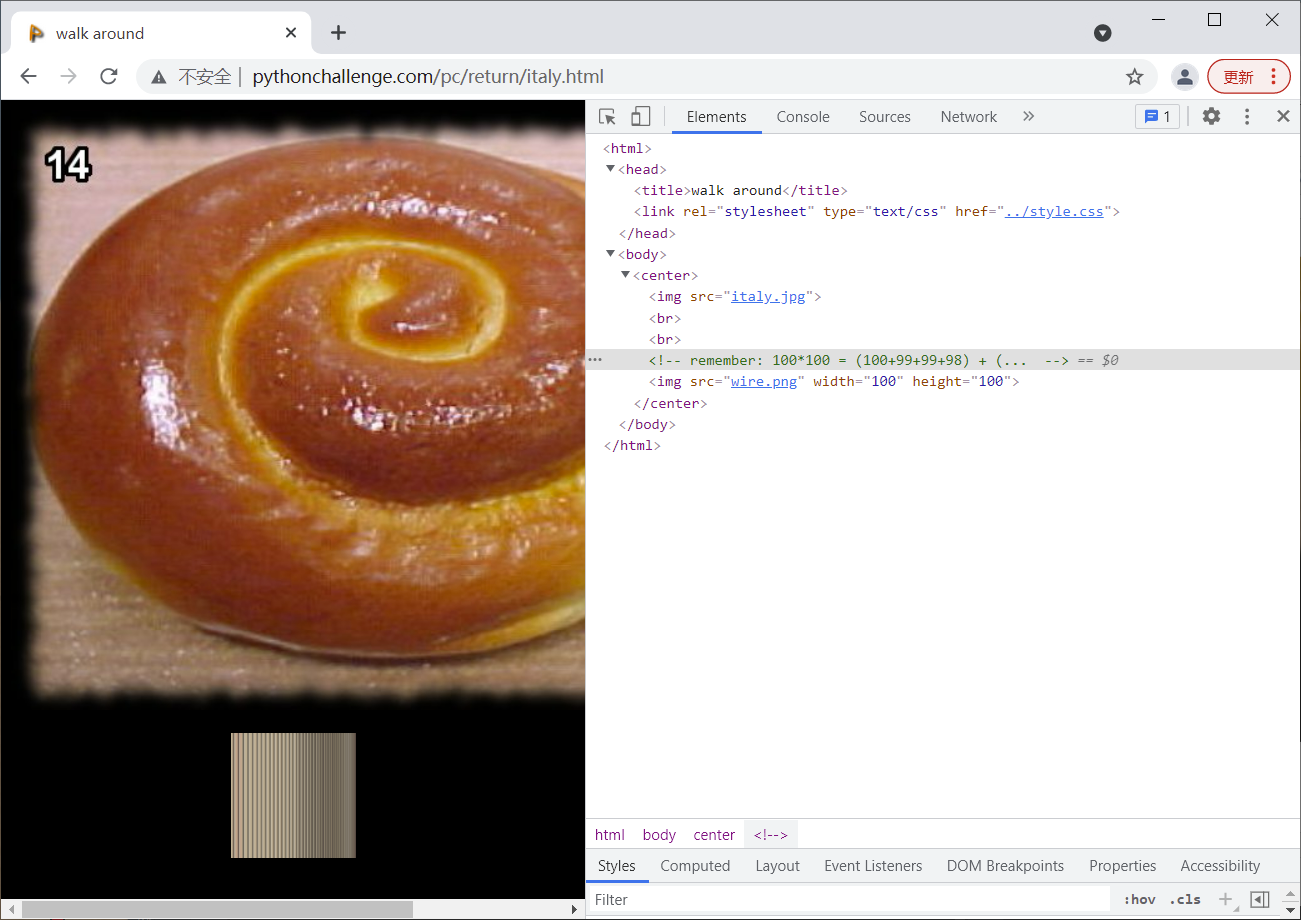
Task: Click the page horizontal scrollbar thumb
Action: tap(218, 909)
